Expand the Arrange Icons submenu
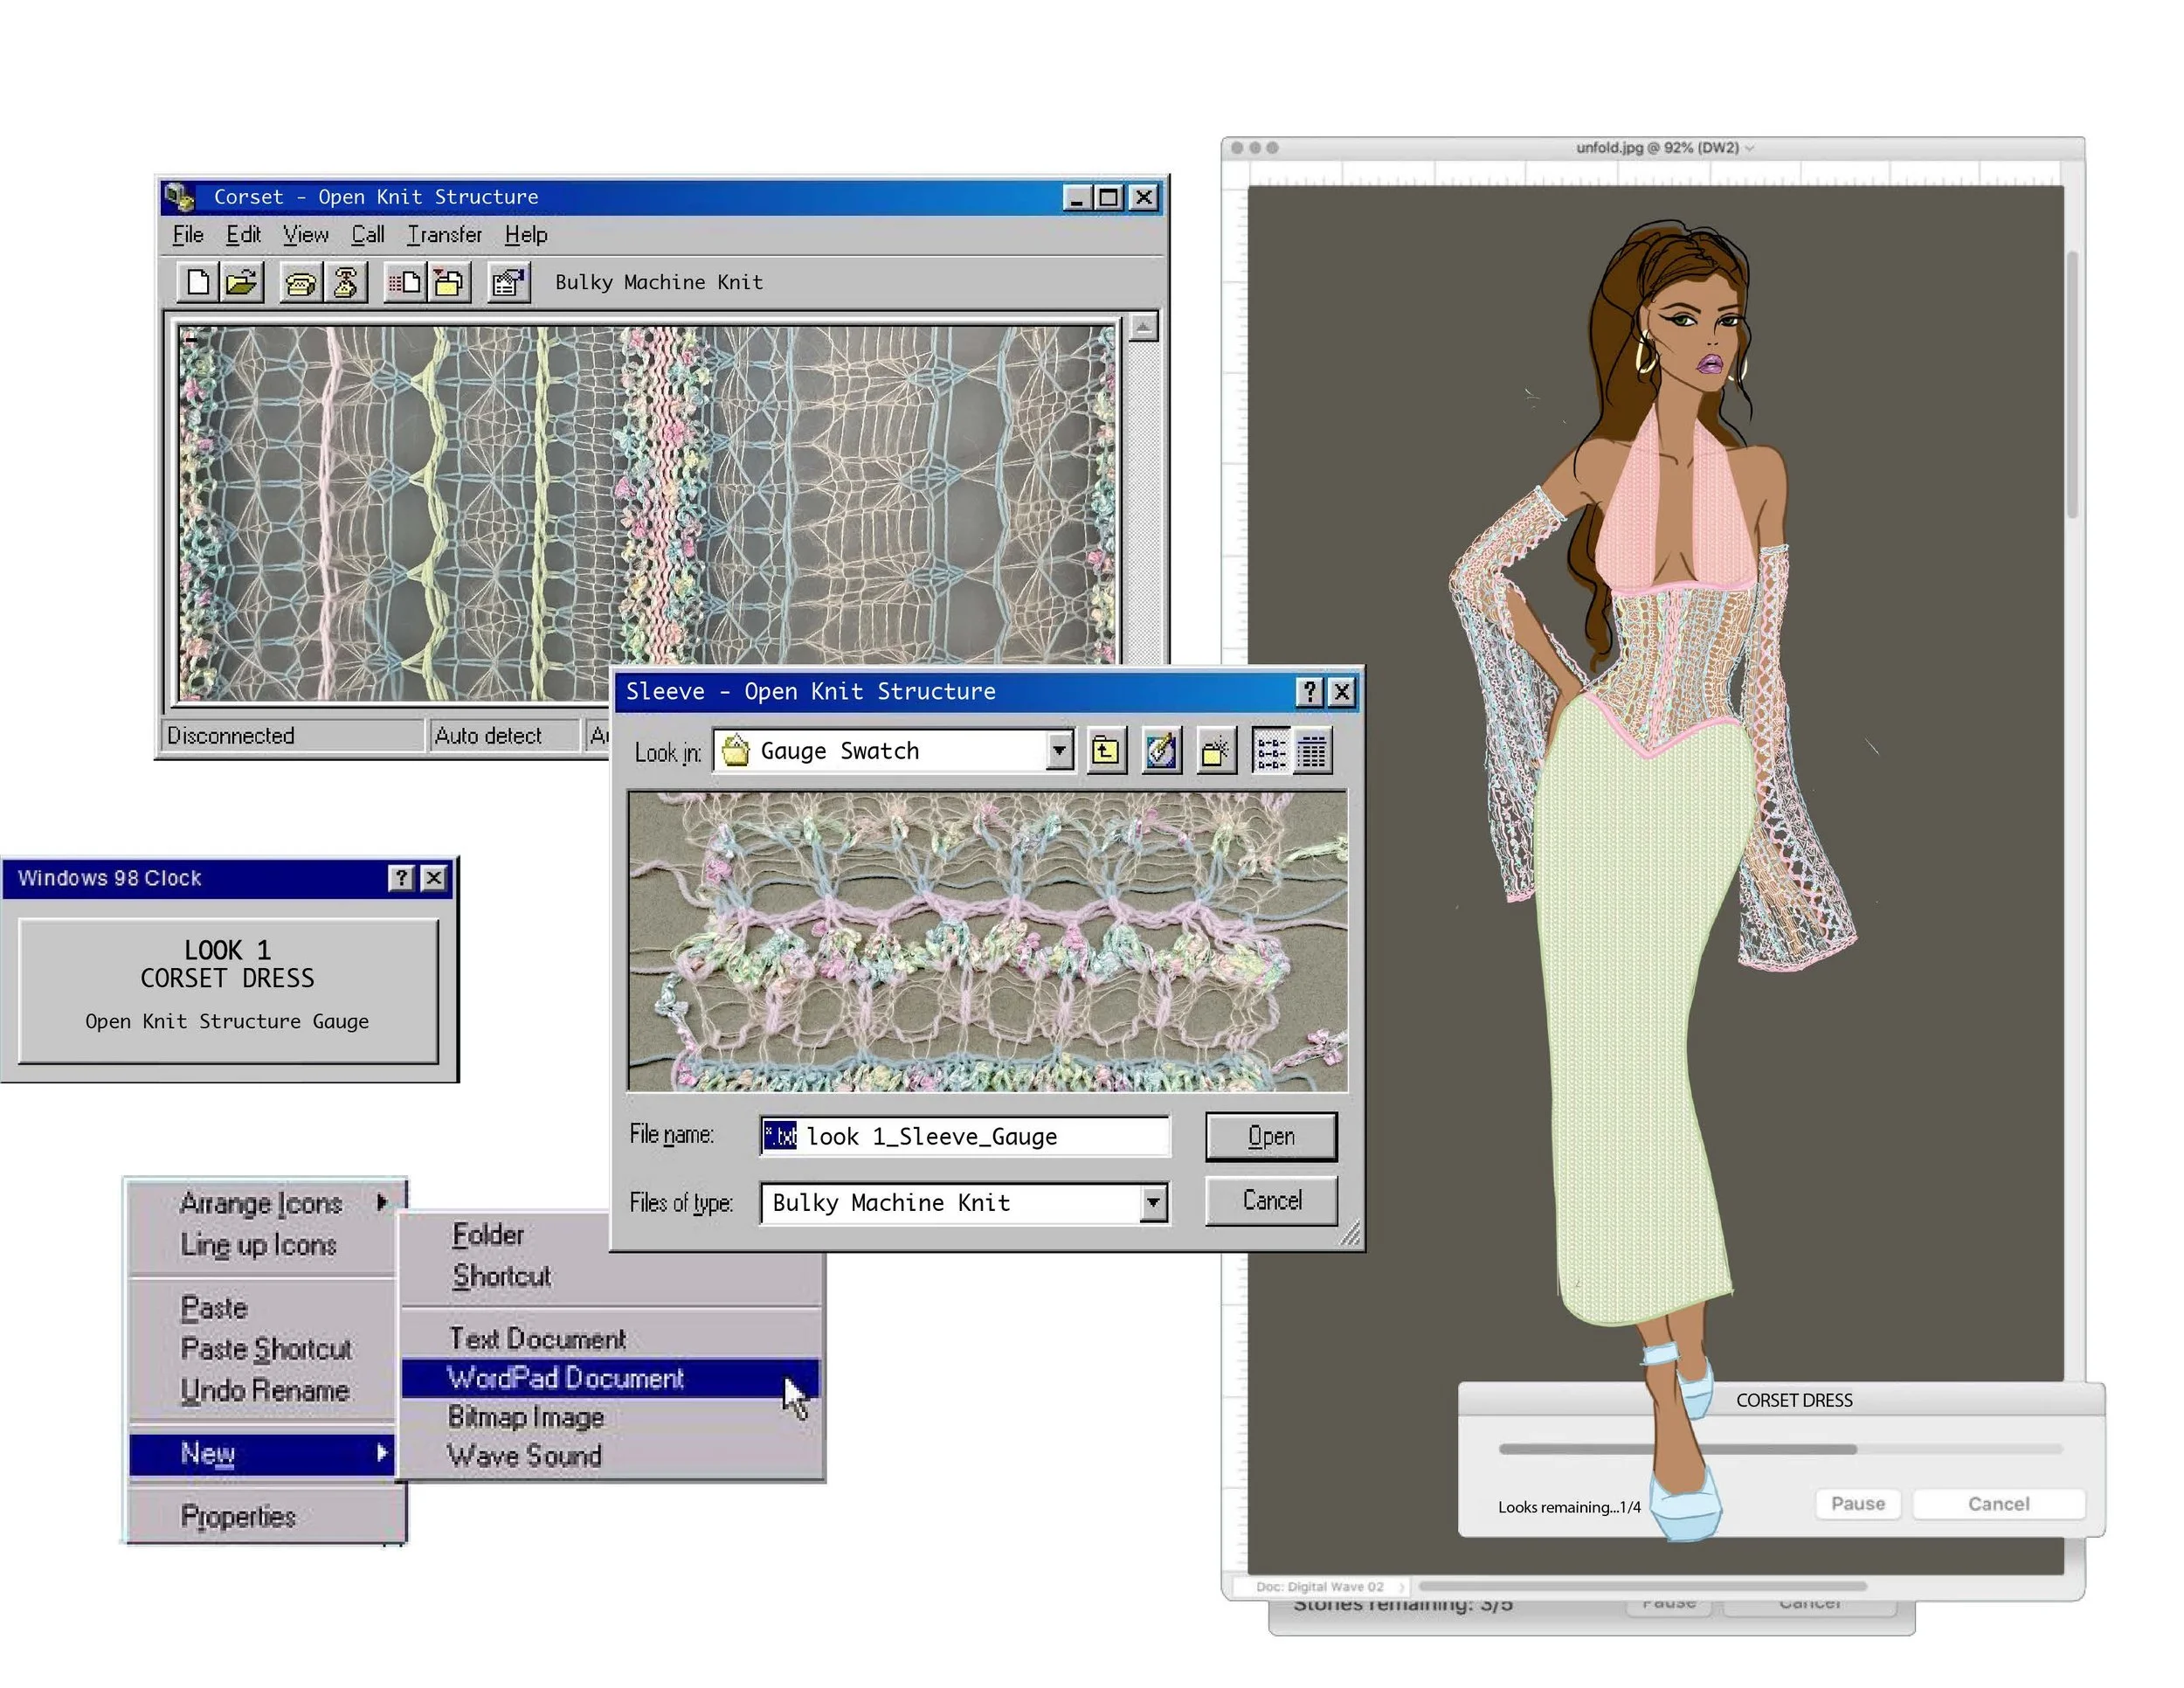Screen dimensions: 2184x1688 [262, 1203]
